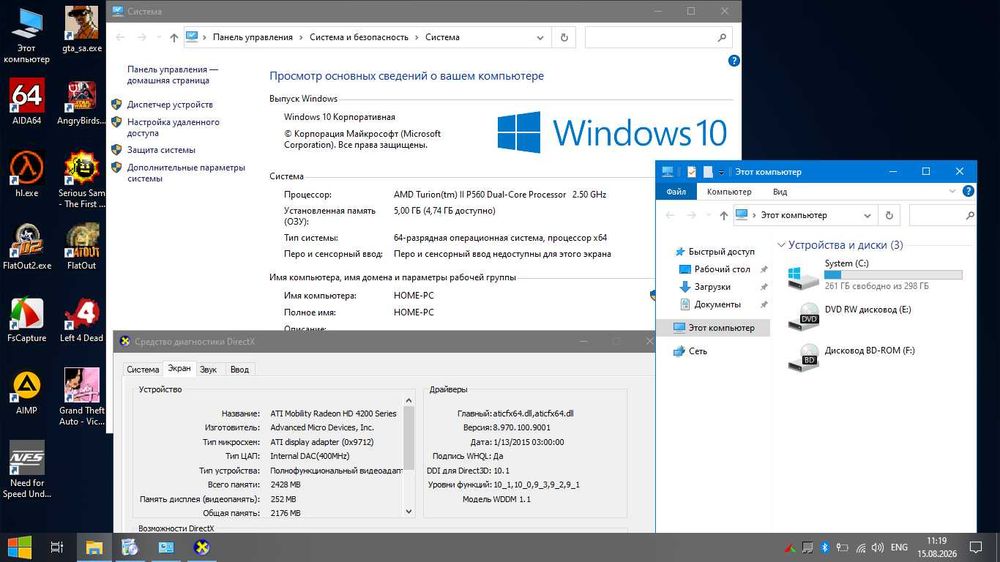1000x562 pixels.
Task: Open the network Wi-Fi tray icon
Action: click(x=860, y=547)
